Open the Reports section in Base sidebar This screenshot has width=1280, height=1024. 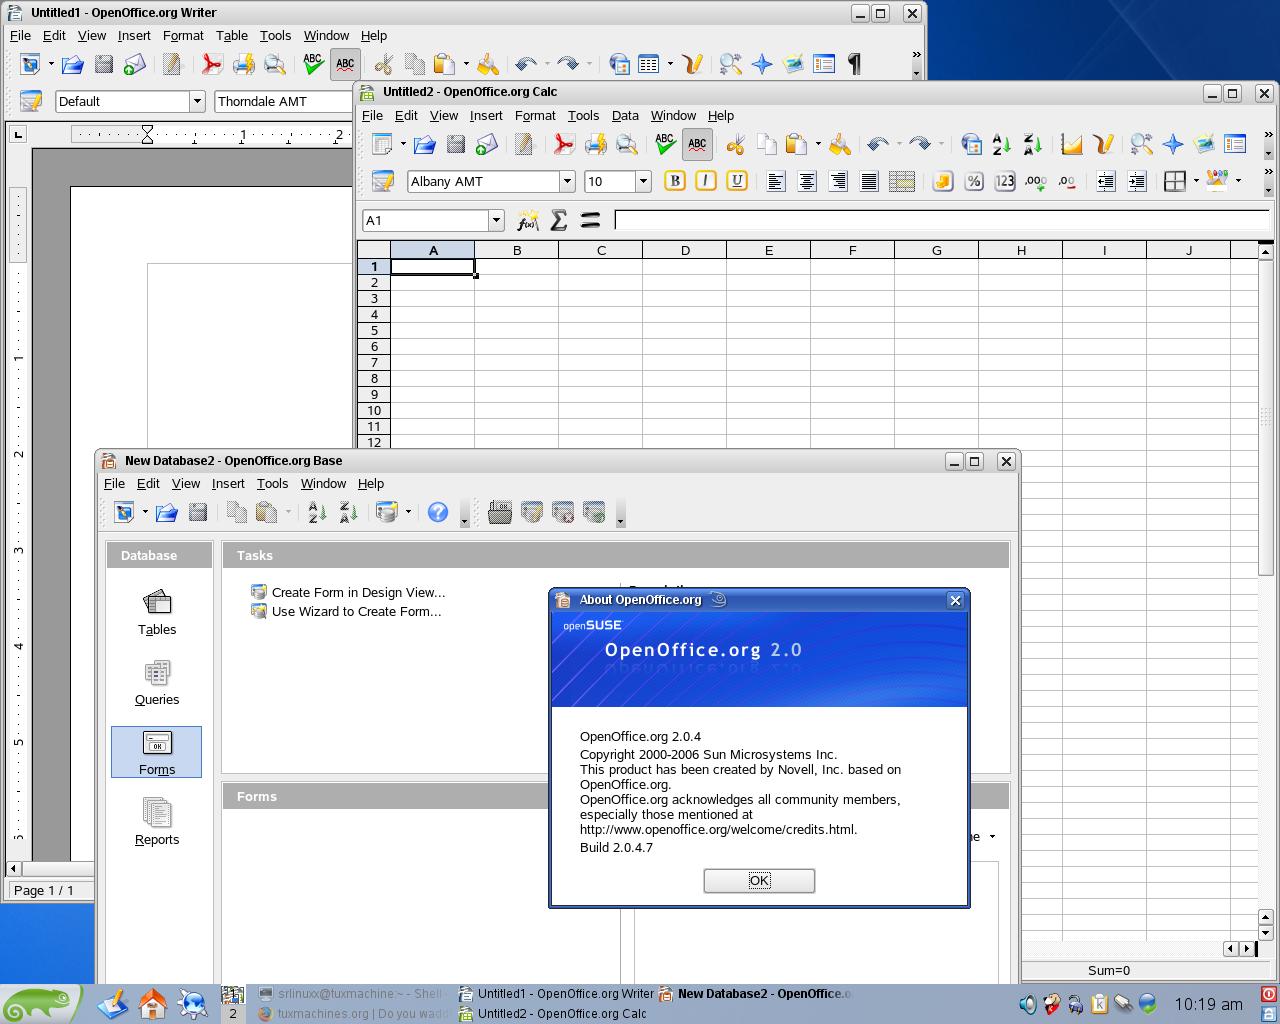pyautogui.click(x=157, y=823)
